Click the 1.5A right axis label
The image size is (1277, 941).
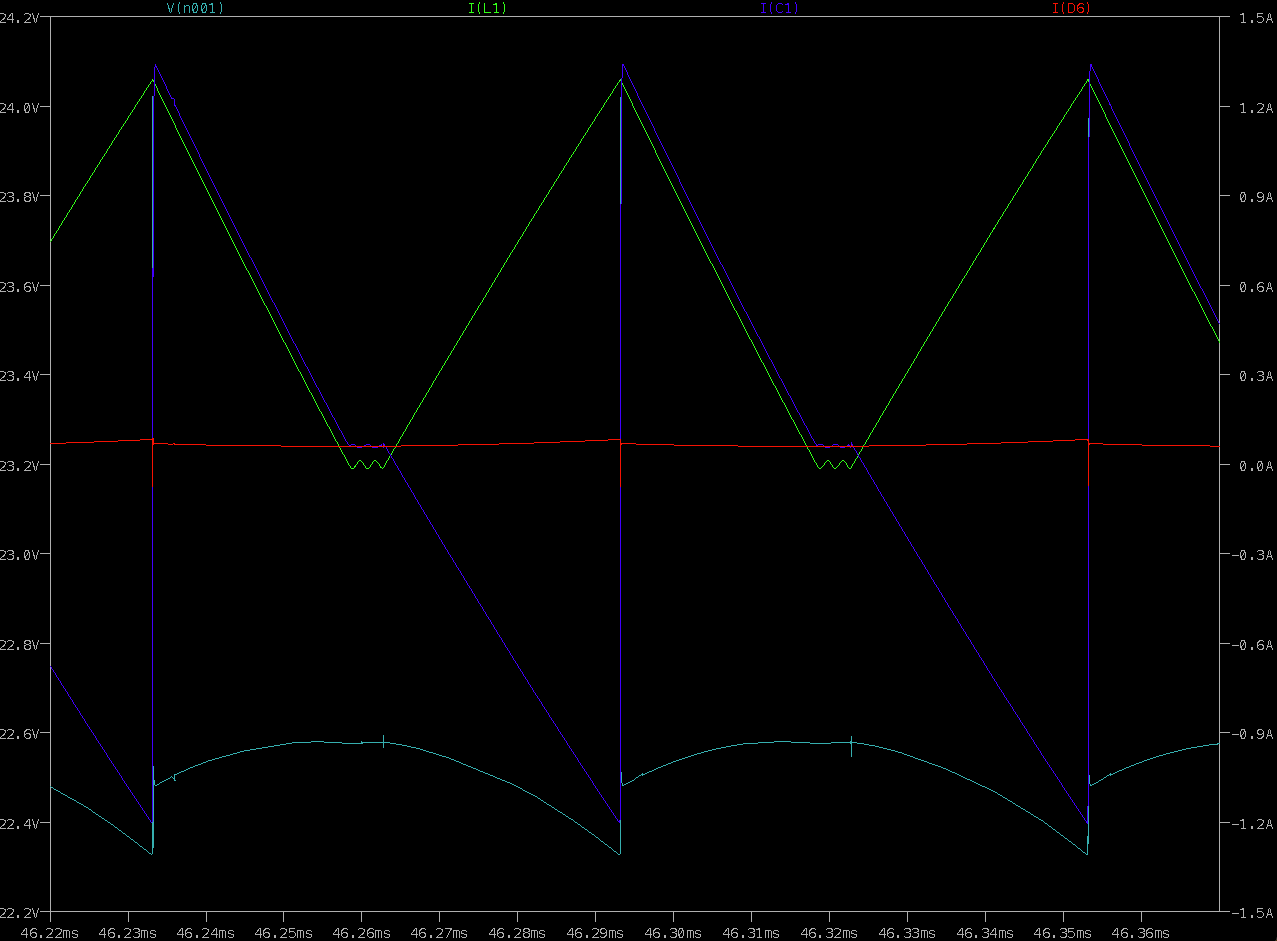point(1256,18)
